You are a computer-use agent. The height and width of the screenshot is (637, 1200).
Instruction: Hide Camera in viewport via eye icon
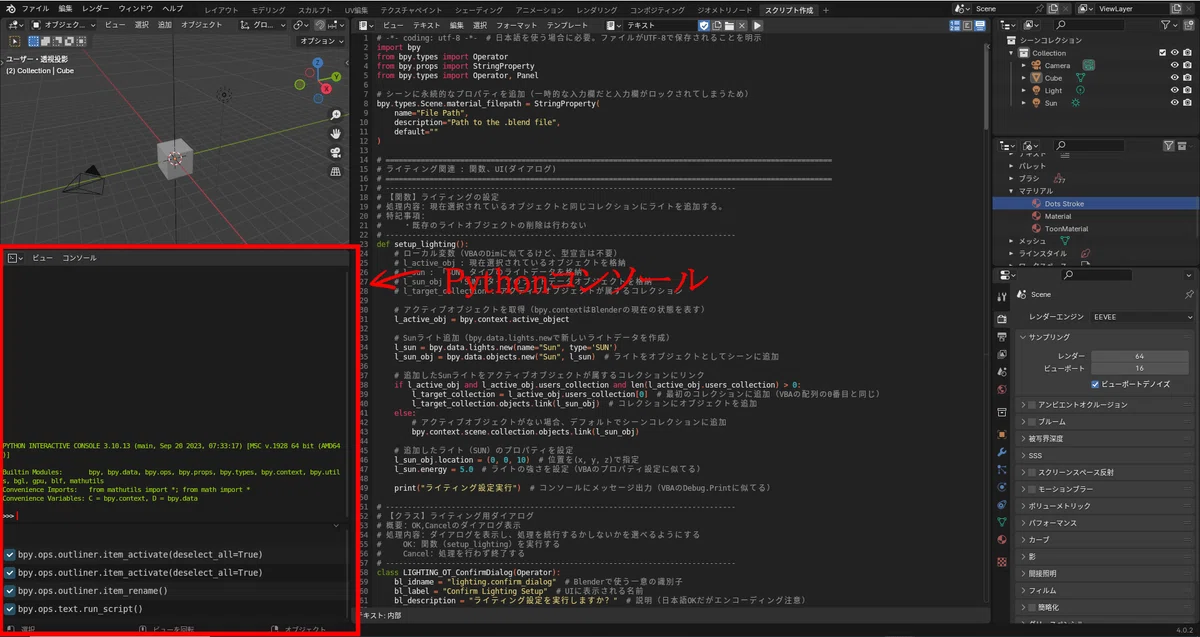[1174, 65]
